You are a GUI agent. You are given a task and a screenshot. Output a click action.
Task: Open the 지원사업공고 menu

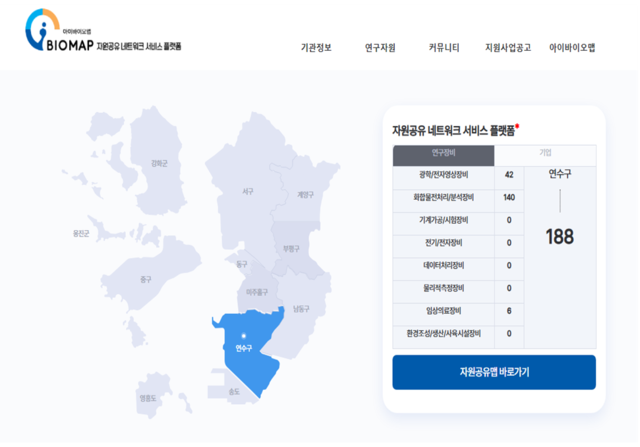pos(508,48)
